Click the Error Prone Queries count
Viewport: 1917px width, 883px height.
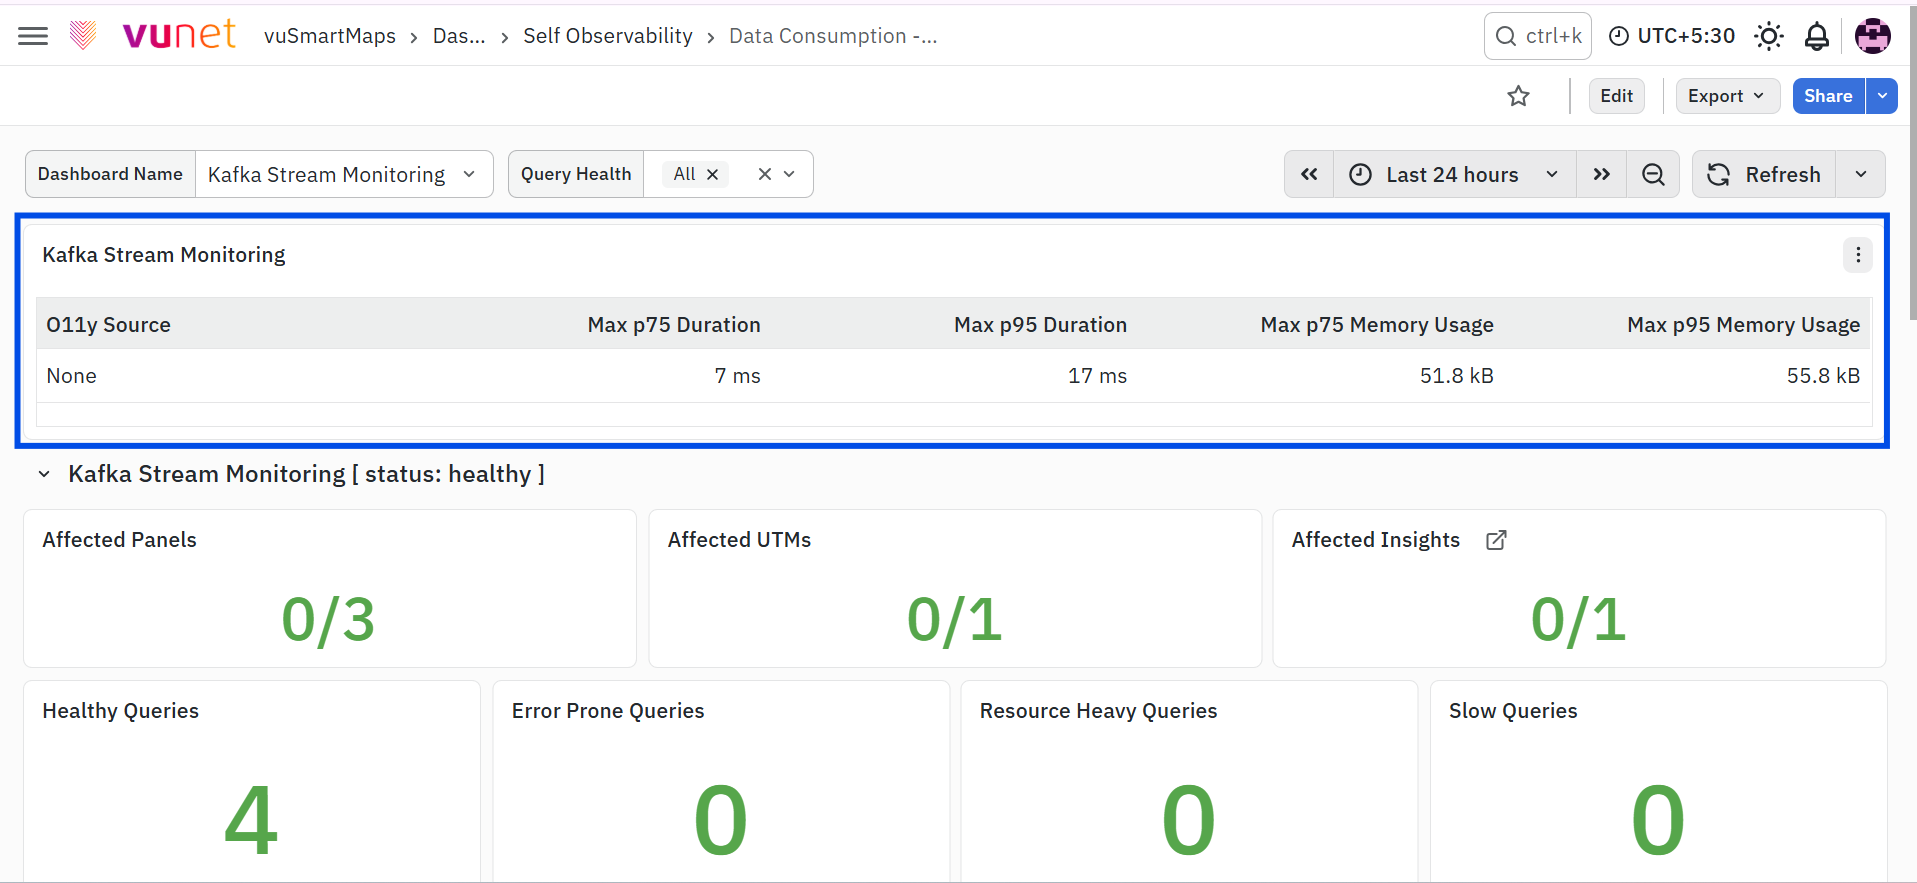tap(721, 820)
